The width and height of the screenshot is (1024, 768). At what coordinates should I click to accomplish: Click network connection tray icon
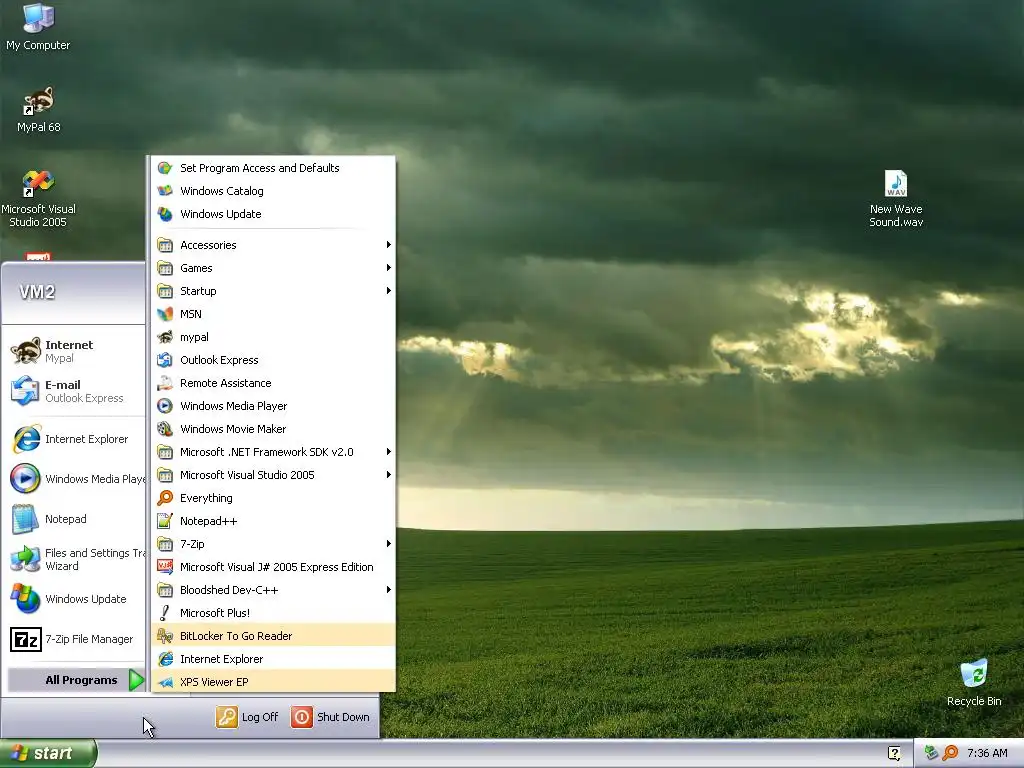pos(931,753)
